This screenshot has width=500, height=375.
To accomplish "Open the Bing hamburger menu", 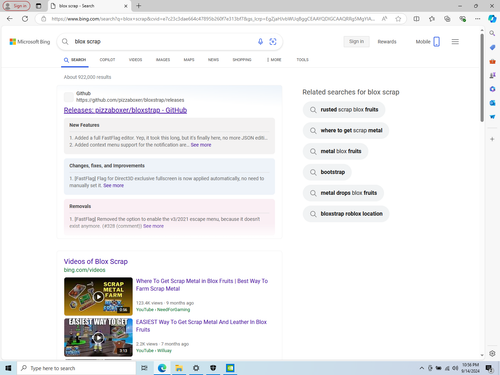I will pos(455,42).
